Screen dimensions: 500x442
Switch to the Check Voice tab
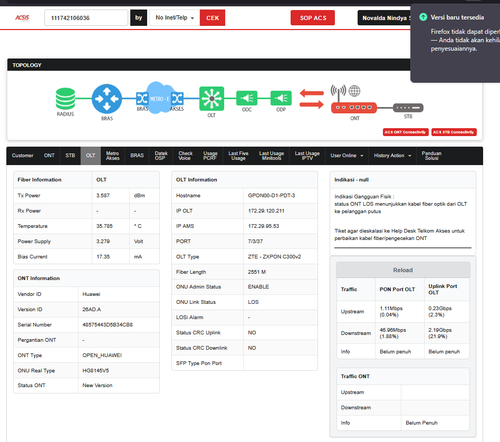point(185,156)
